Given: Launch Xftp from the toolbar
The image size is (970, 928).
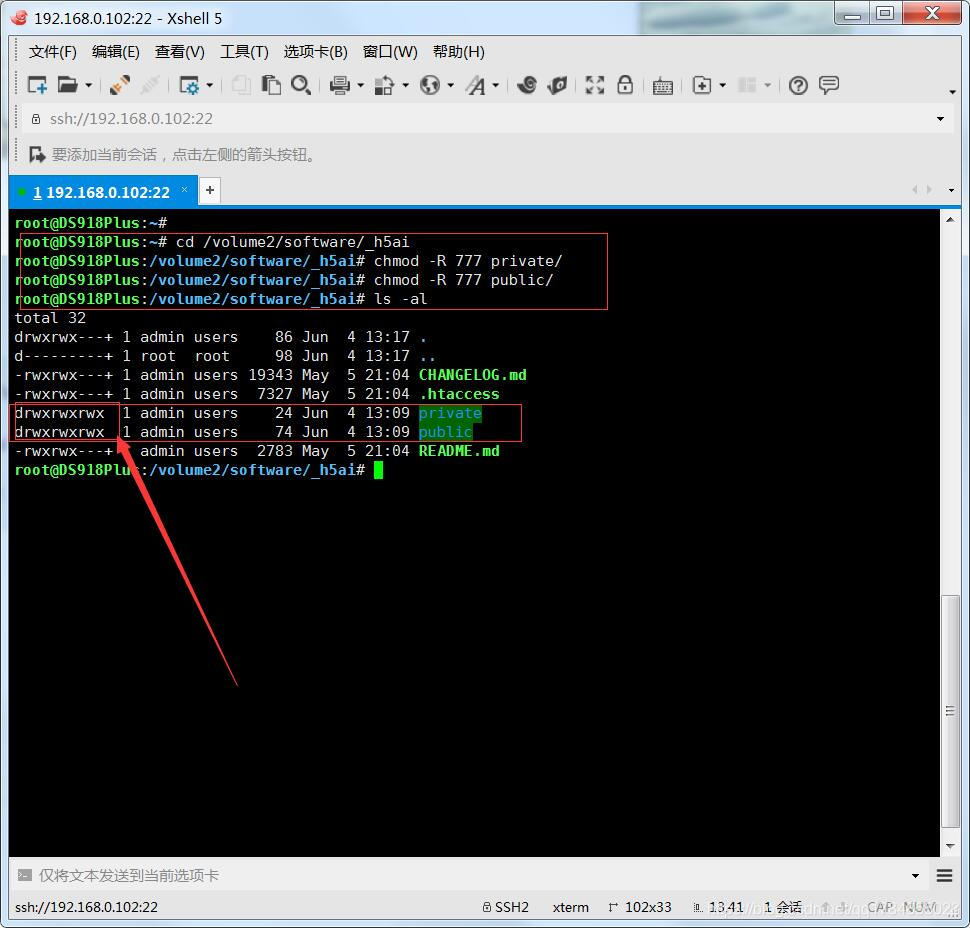Looking at the screenshot, I should [x=558, y=85].
